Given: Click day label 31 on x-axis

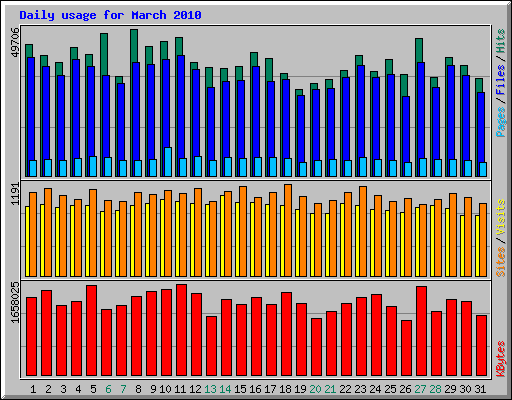Looking at the screenshot, I should (x=480, y=389).
